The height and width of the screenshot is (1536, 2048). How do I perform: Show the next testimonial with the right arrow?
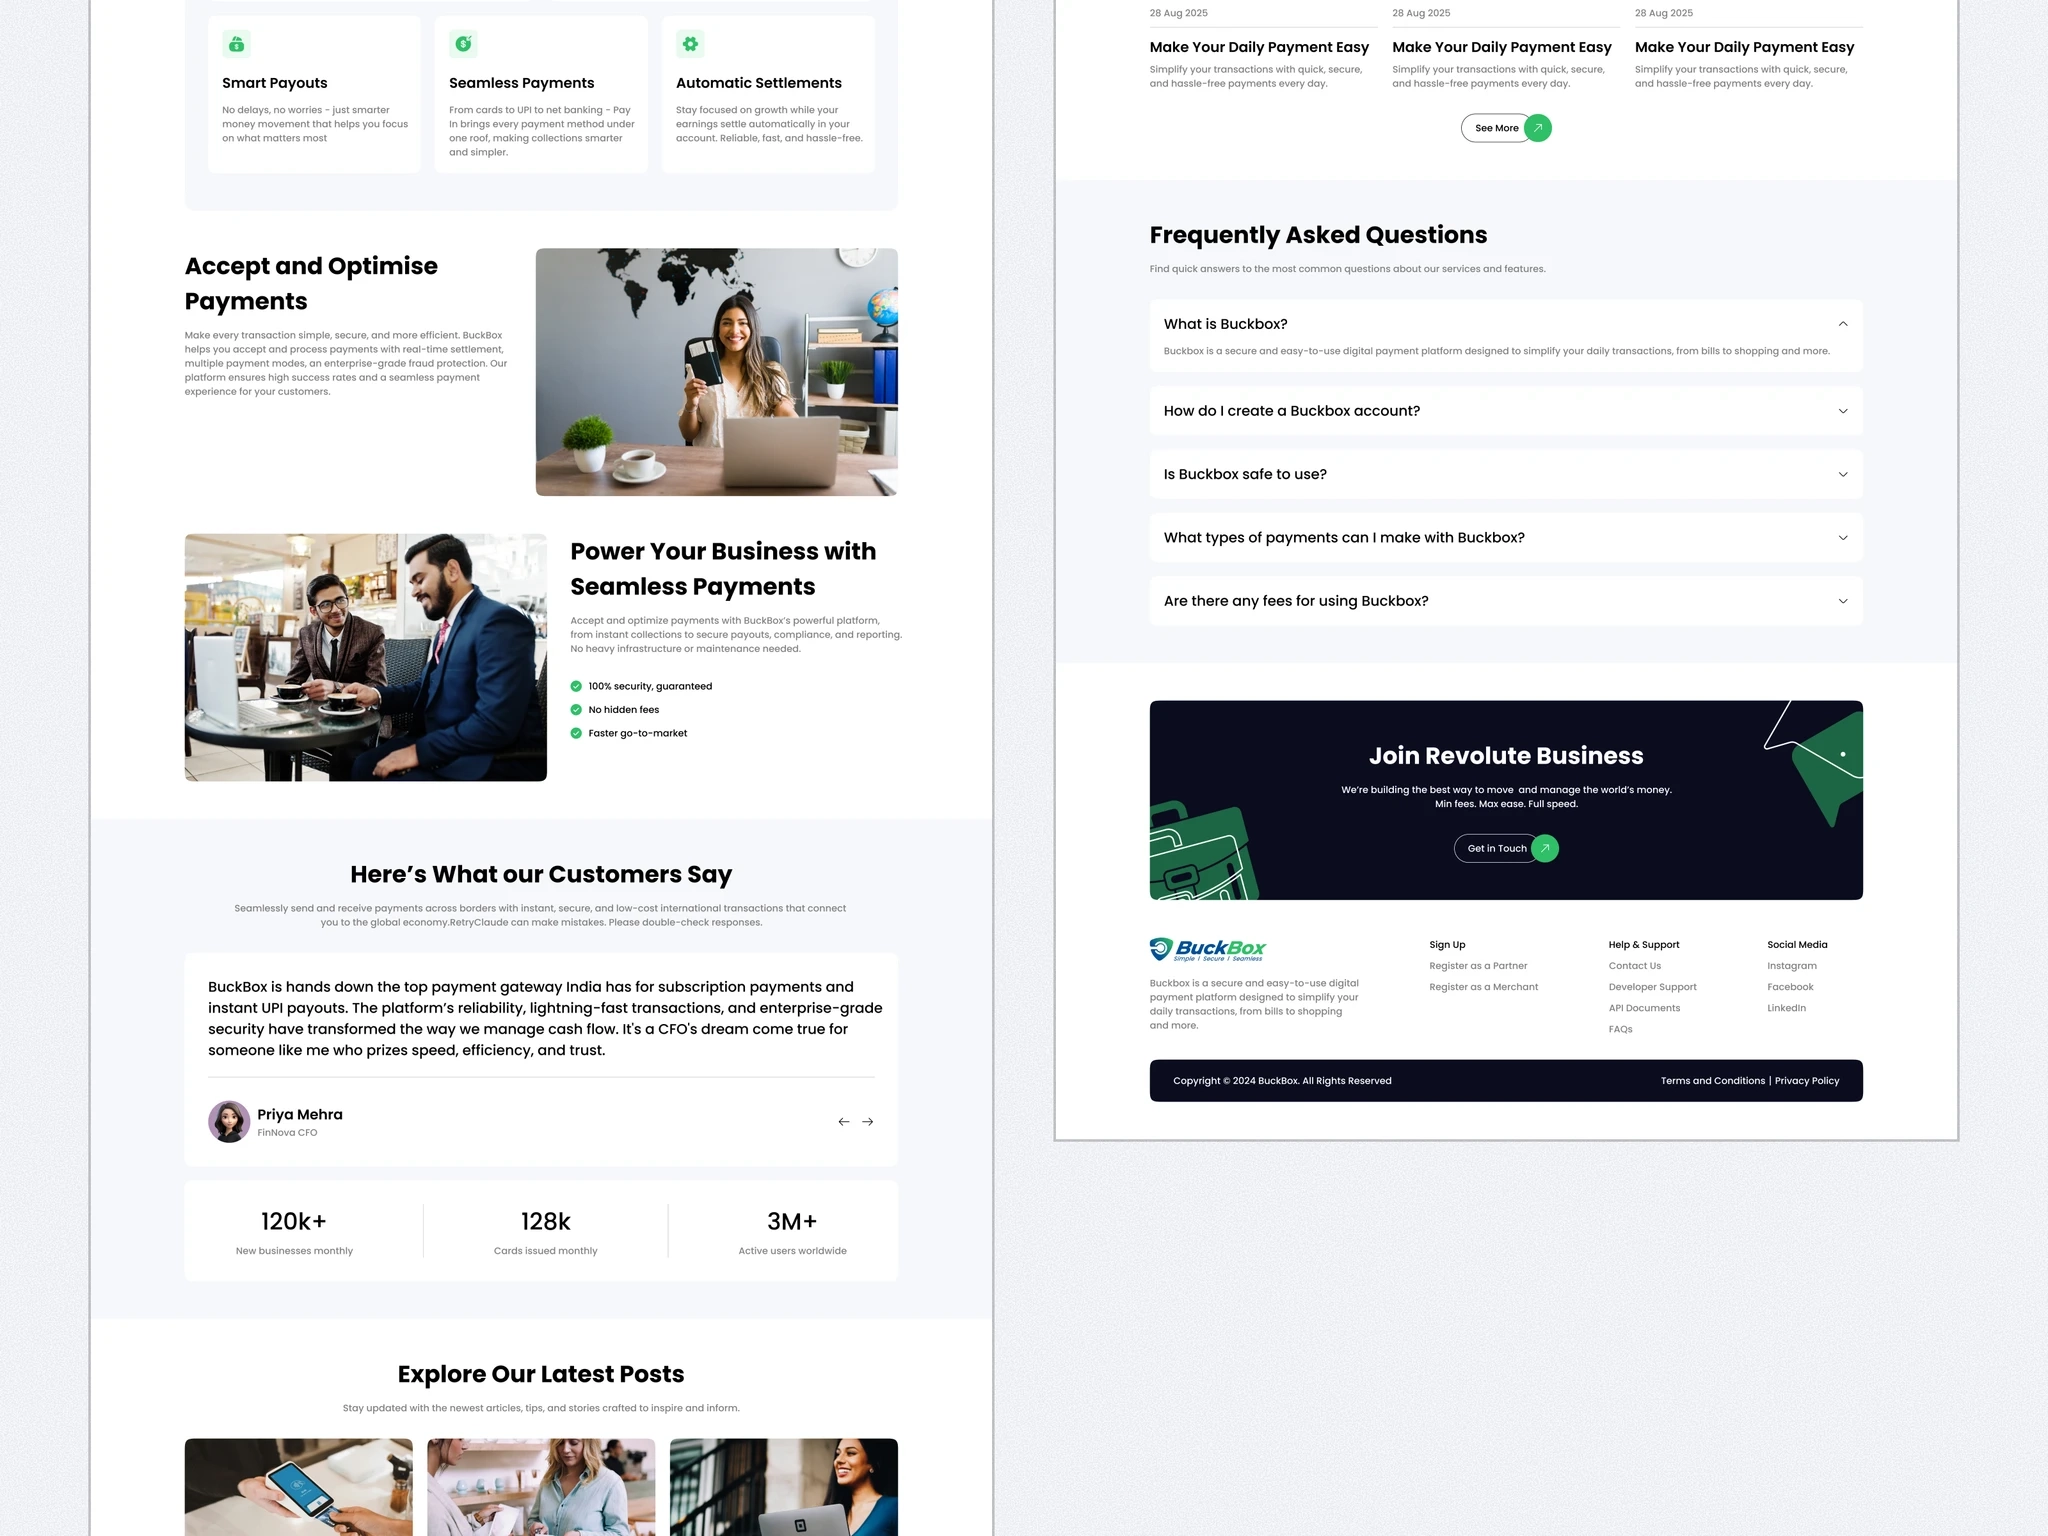[868, 1122]
